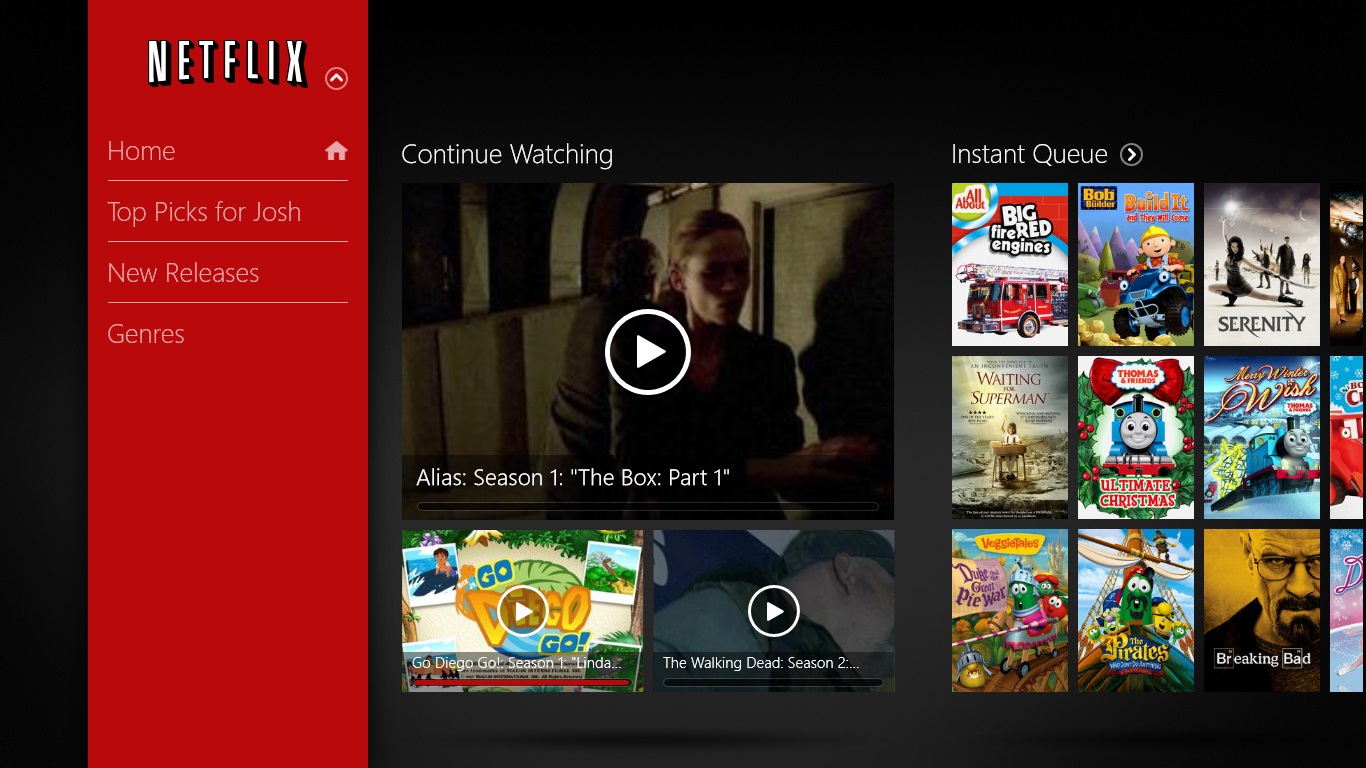Open Instant Queue via the circled arrow icon

click(1131, 154)
